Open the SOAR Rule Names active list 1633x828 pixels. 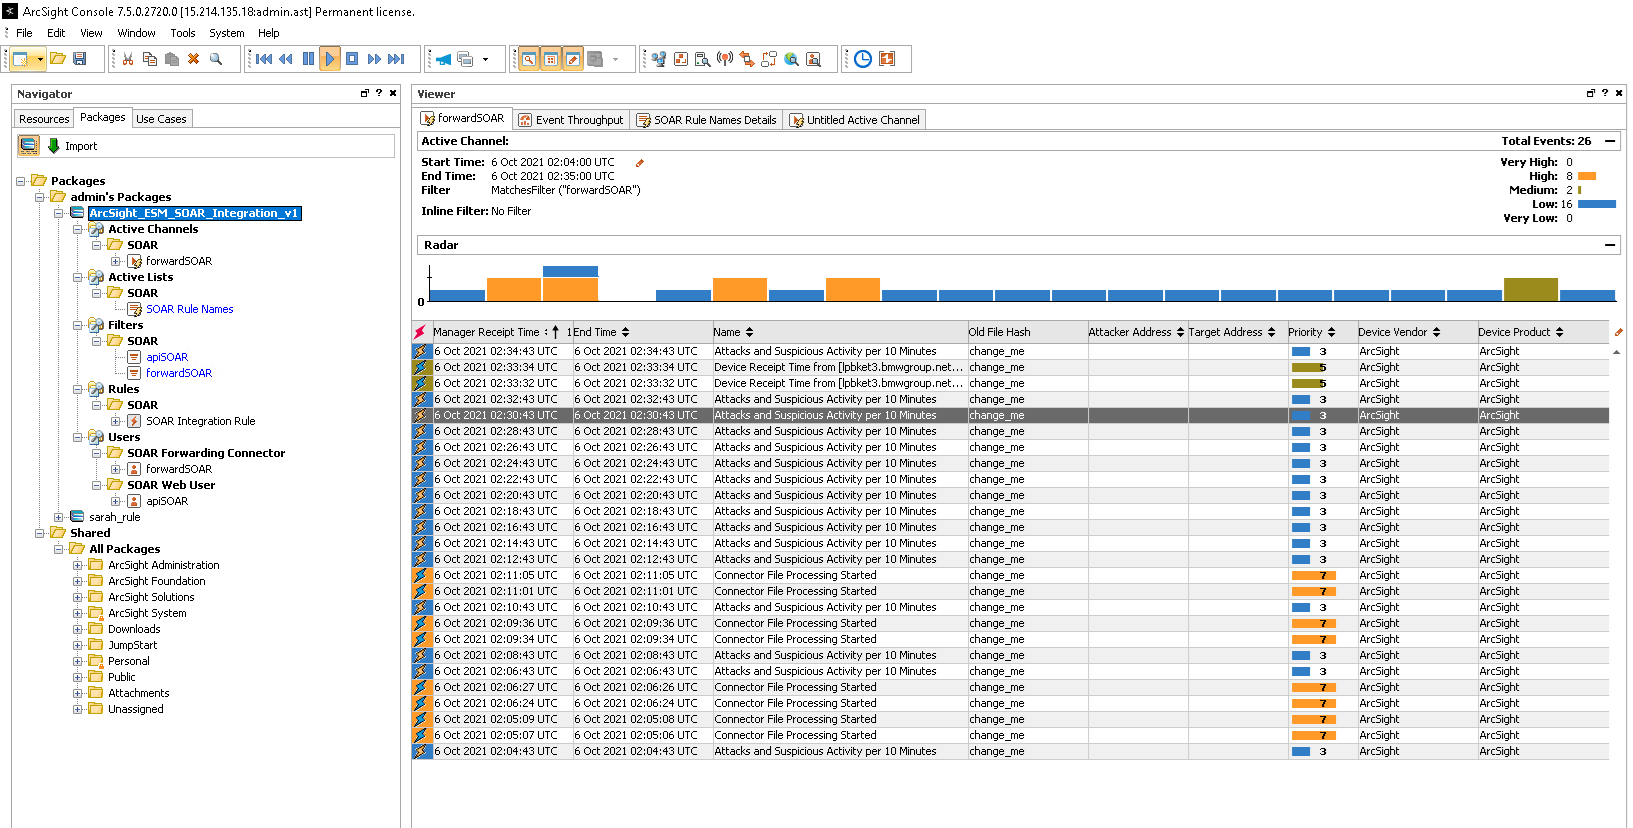[x=189, y=309]
